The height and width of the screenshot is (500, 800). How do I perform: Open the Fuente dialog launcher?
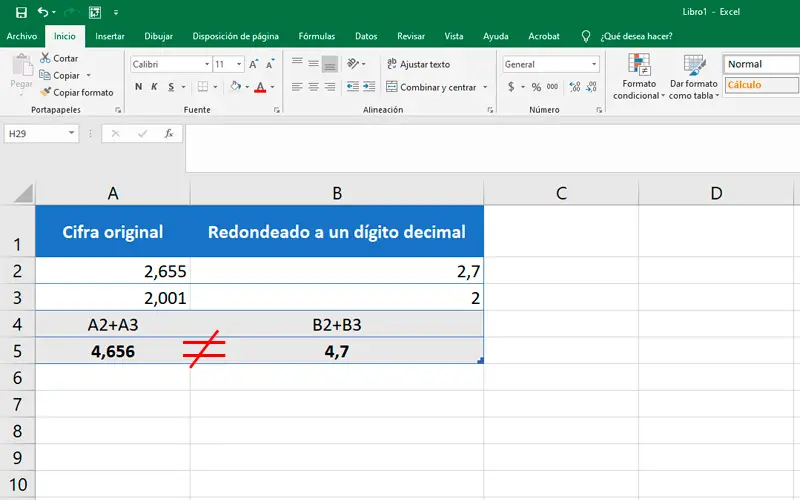pos(277,110)
